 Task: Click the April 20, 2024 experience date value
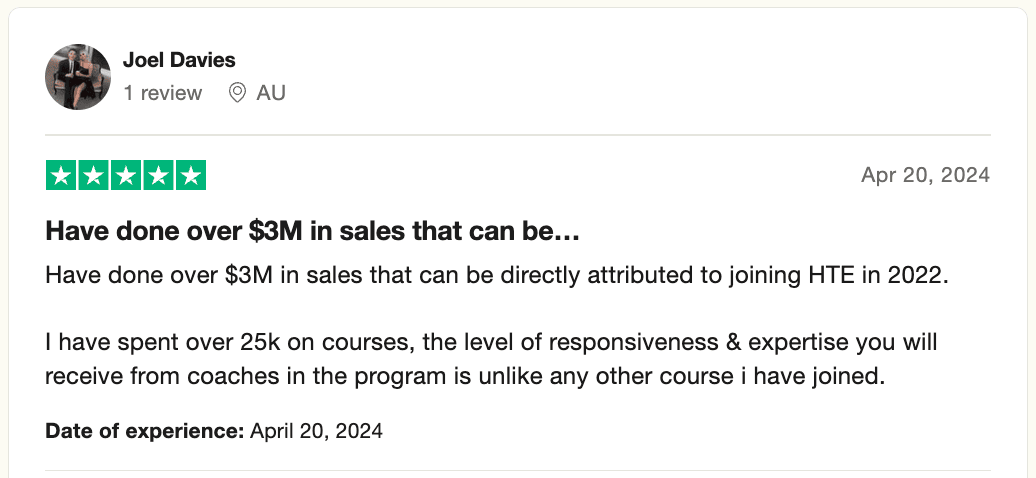coord(316,432)
